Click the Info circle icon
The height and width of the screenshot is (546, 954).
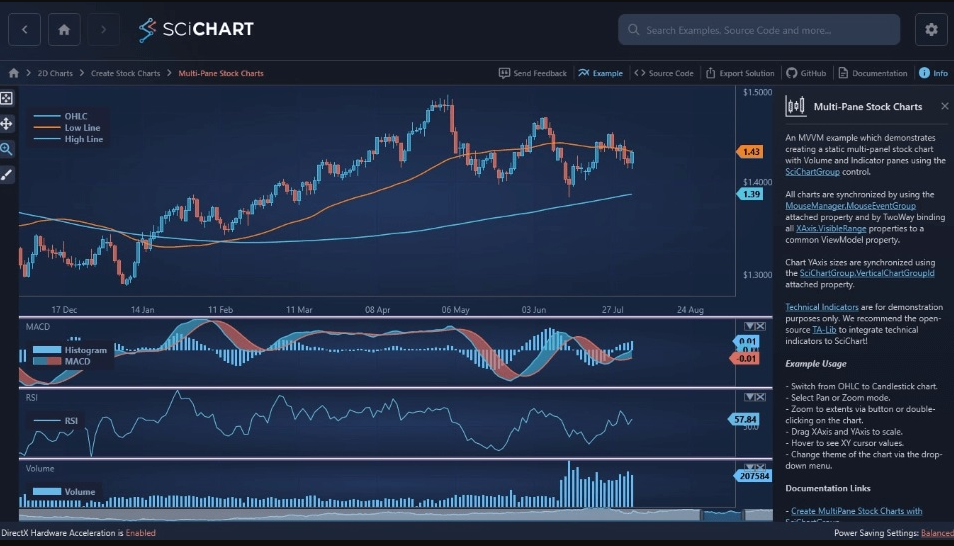click(924, 73)
